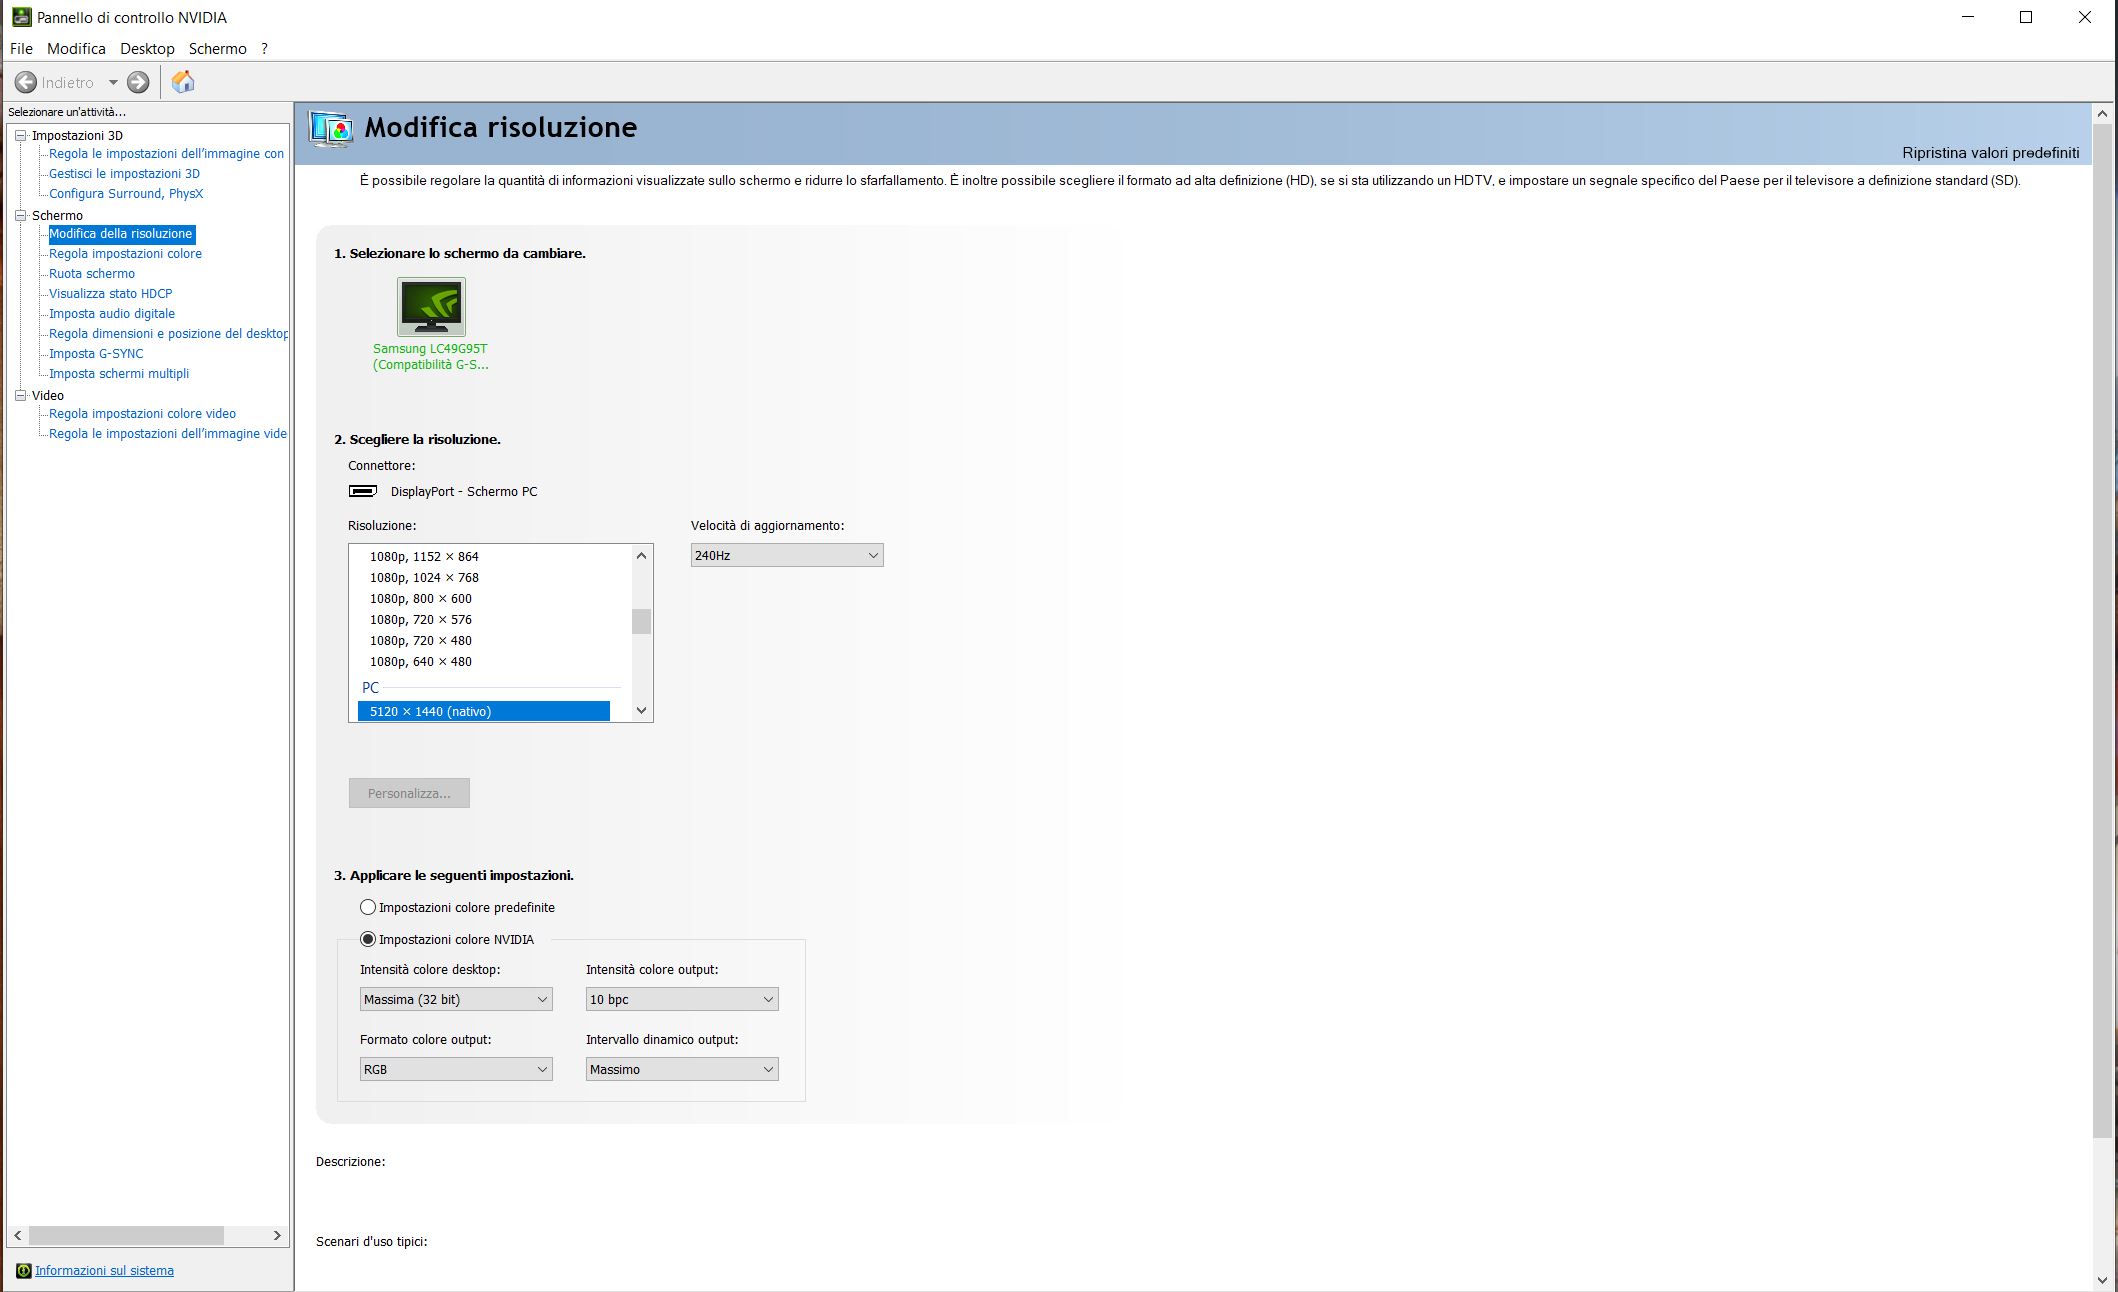Open Regola impostazioni colore
Viewport: 2118px width, 1292px height.
[125, 253]
